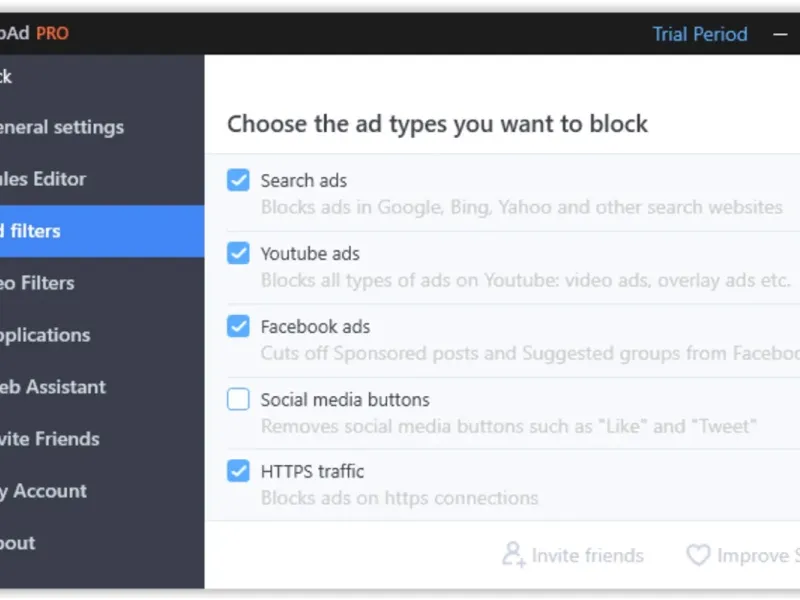Image resolution: width=800 pixels, height=600 pixels.
Task: Open My Account section
Action: [43, 491]
